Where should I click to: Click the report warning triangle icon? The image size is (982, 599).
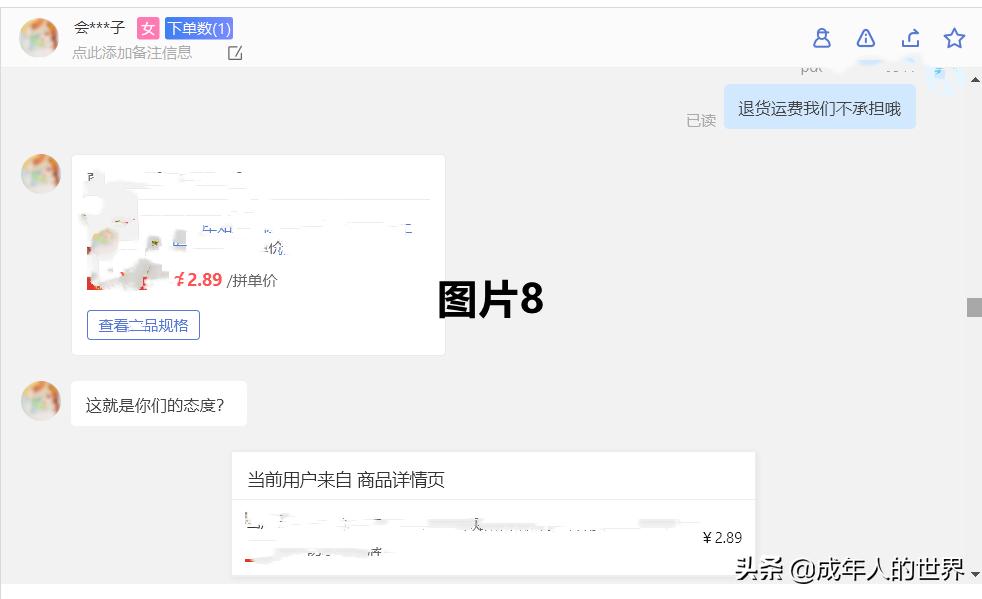[x=865, y=38]
